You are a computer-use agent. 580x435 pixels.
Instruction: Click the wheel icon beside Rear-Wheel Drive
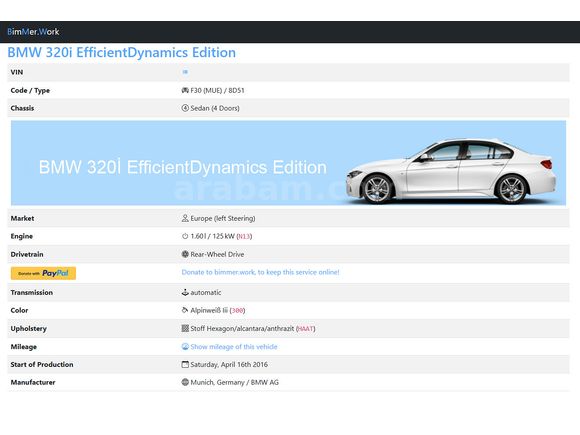(185, 254)
